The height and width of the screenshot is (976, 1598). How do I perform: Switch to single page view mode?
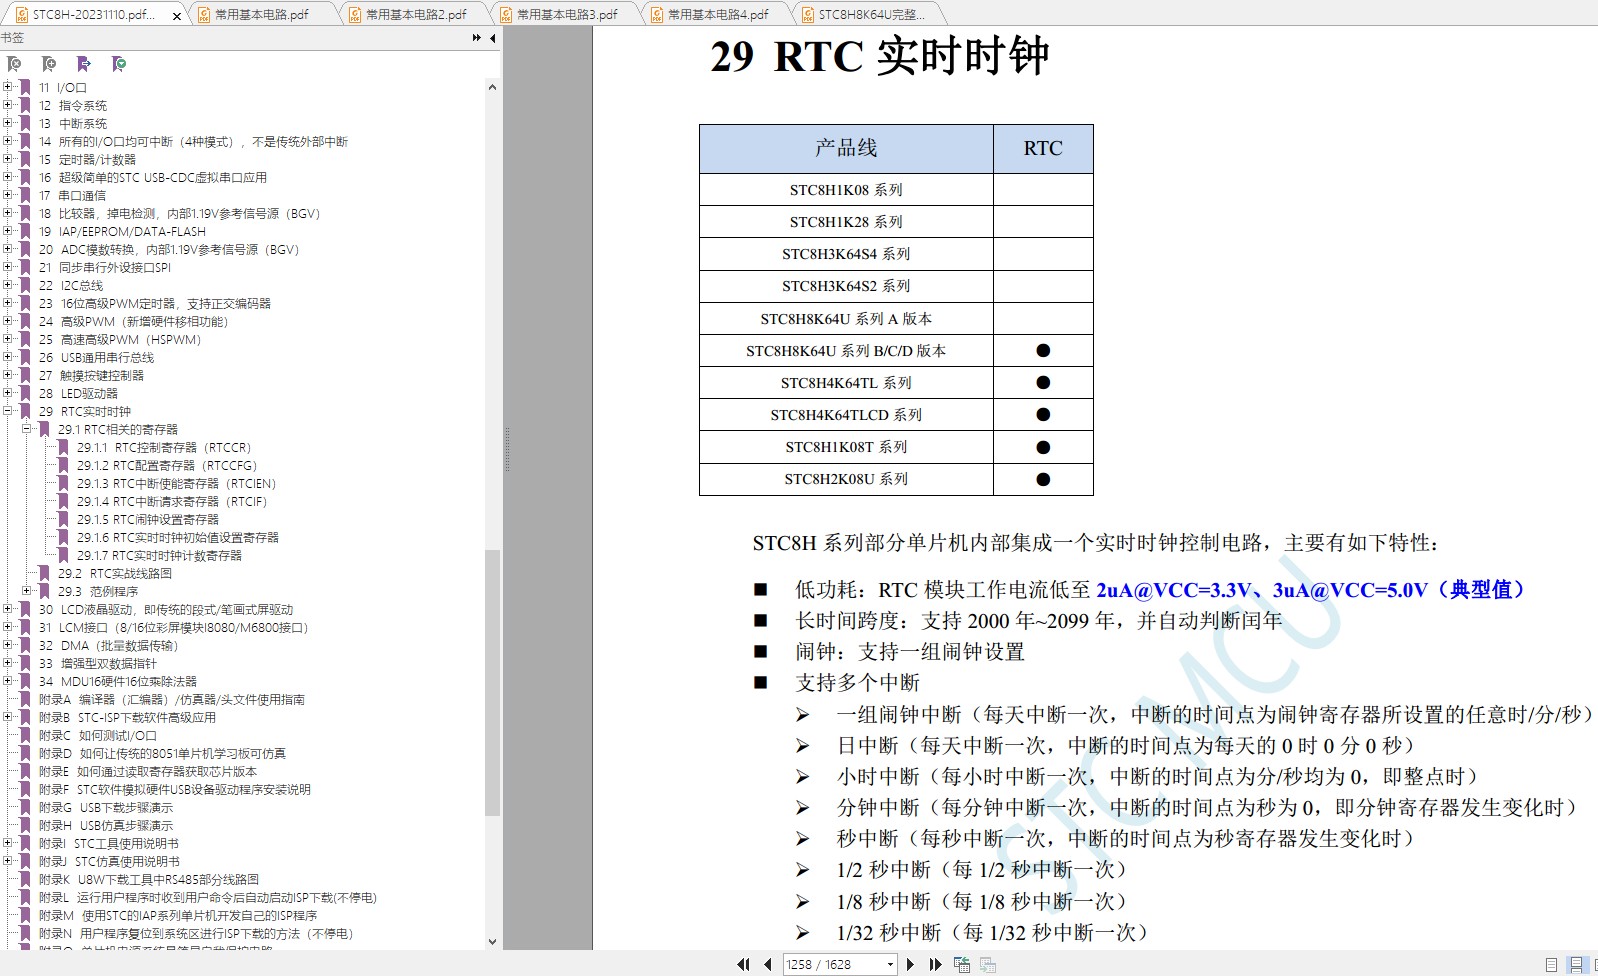point(1551,965)
